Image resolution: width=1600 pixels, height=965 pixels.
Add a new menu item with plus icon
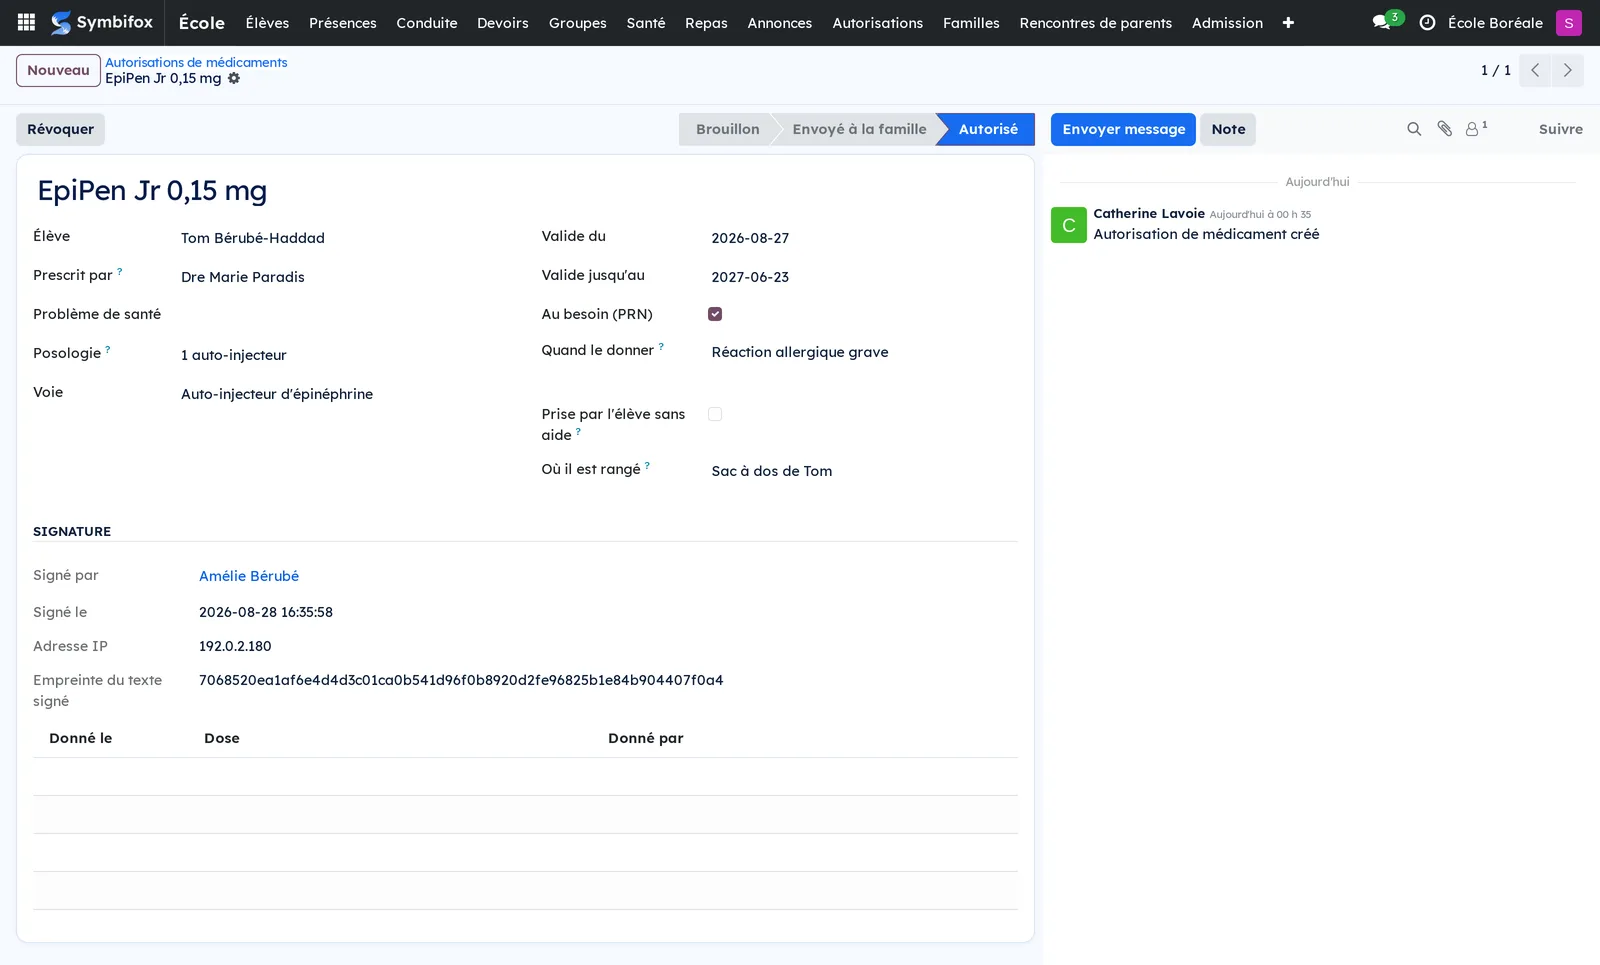click(1288, 22)
